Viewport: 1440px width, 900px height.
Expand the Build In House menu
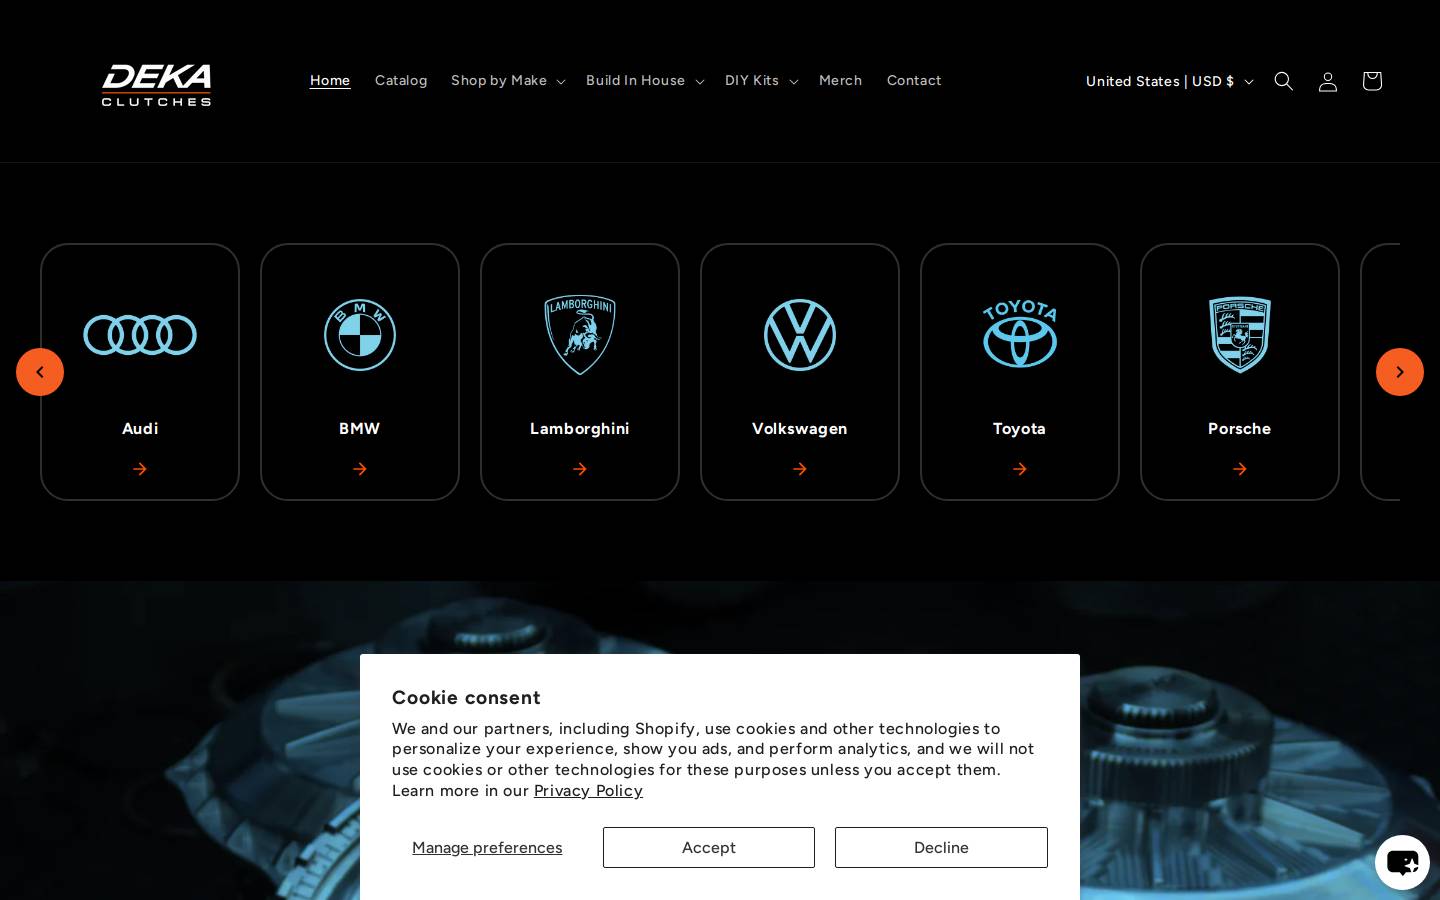pos(645,81)
